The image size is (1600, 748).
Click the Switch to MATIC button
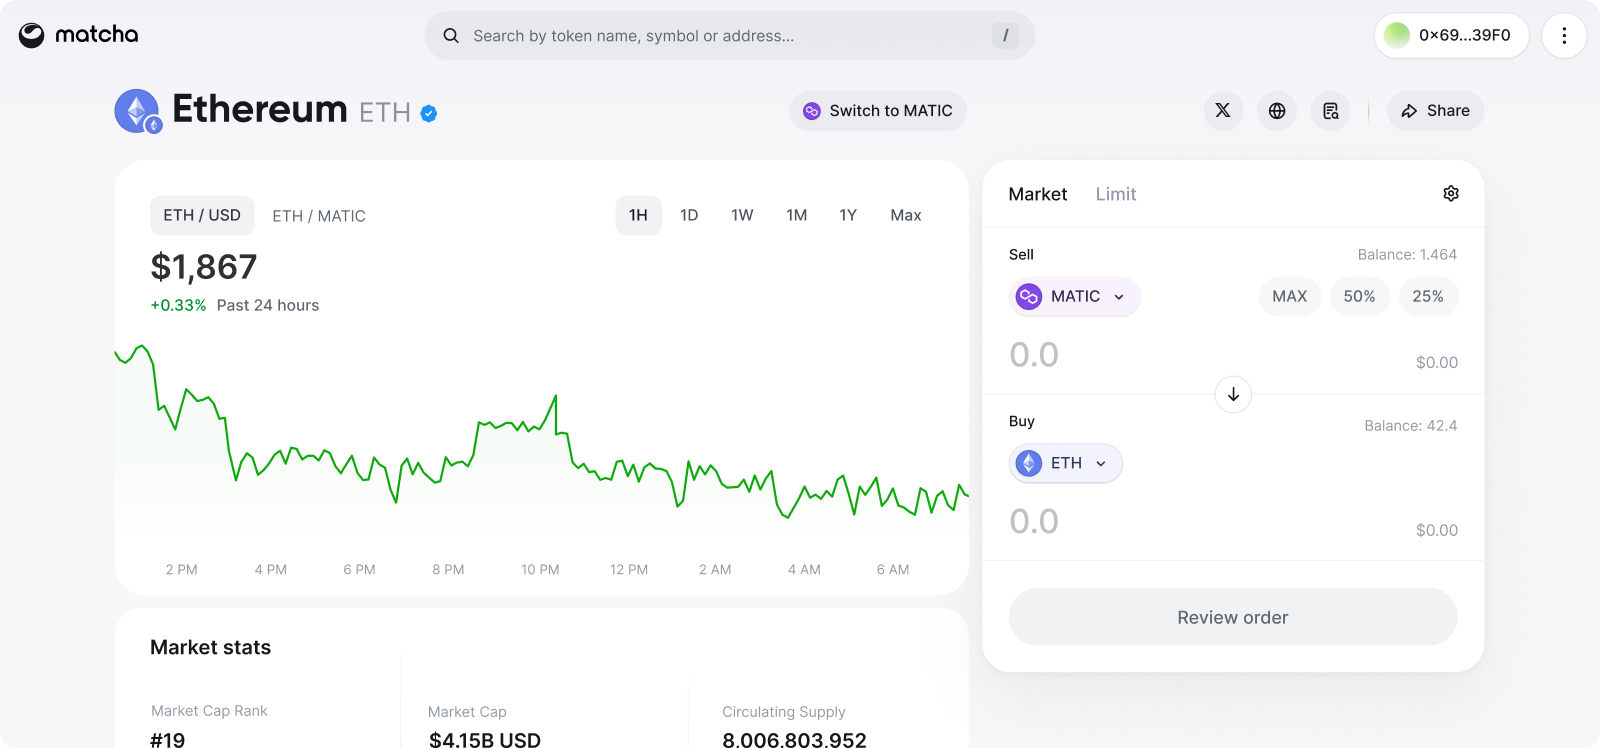(878, 111)
